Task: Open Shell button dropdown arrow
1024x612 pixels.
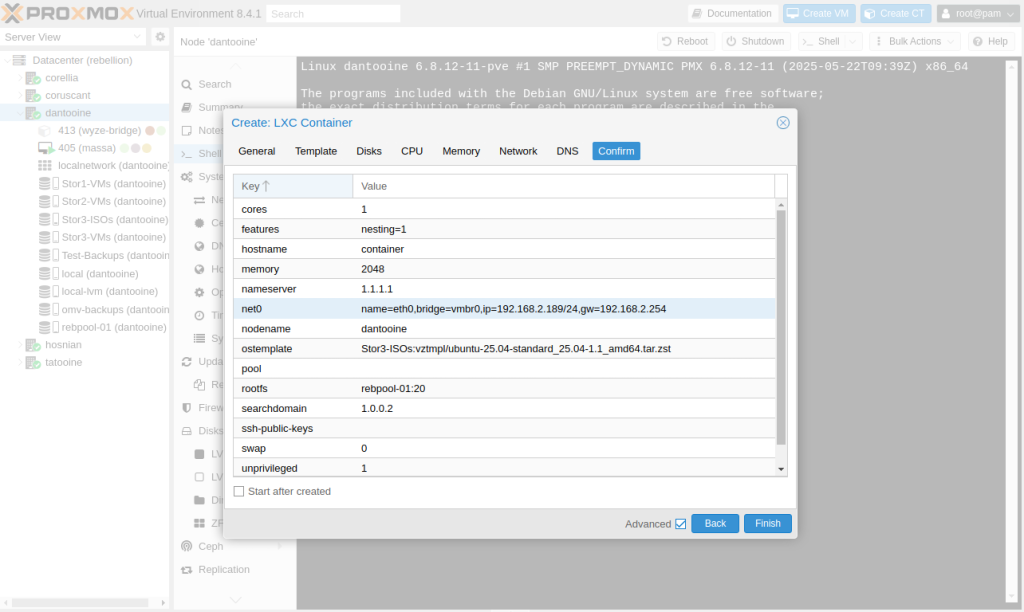Action: pos(852,41)
